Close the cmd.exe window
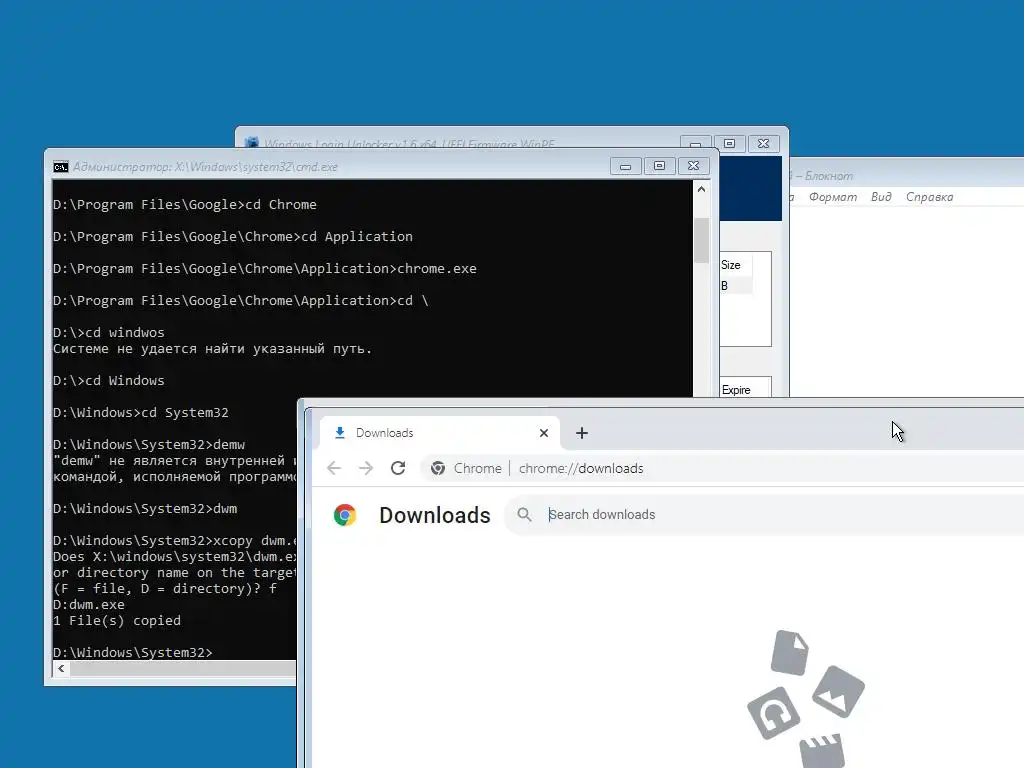This screenshot has height=768, width=1024. (x=694, y=166)
